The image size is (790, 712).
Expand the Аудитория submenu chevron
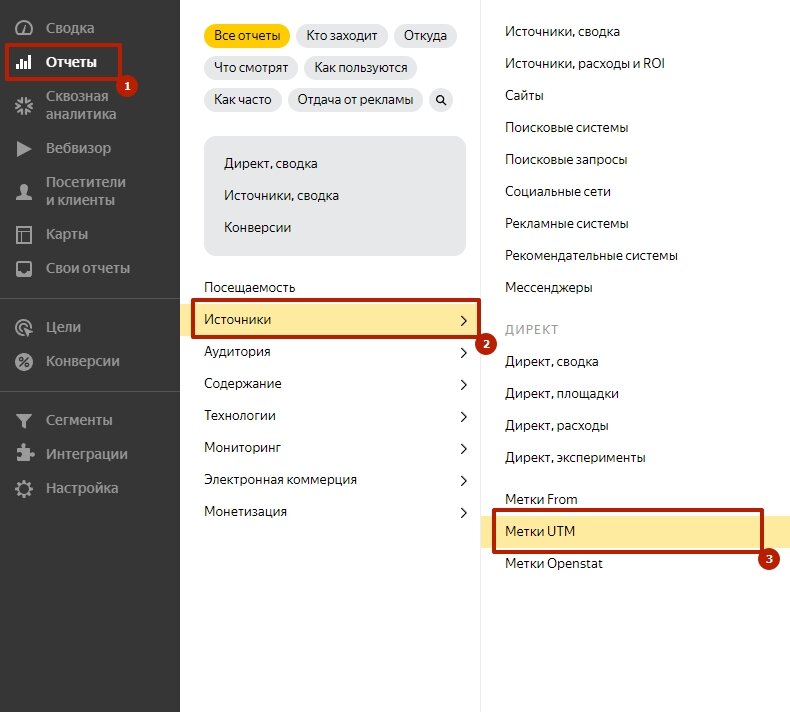[464, 353]
